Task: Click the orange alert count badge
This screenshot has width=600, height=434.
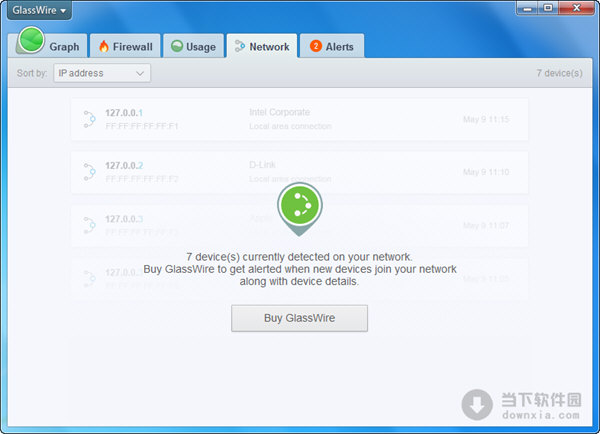Action: 316,46
